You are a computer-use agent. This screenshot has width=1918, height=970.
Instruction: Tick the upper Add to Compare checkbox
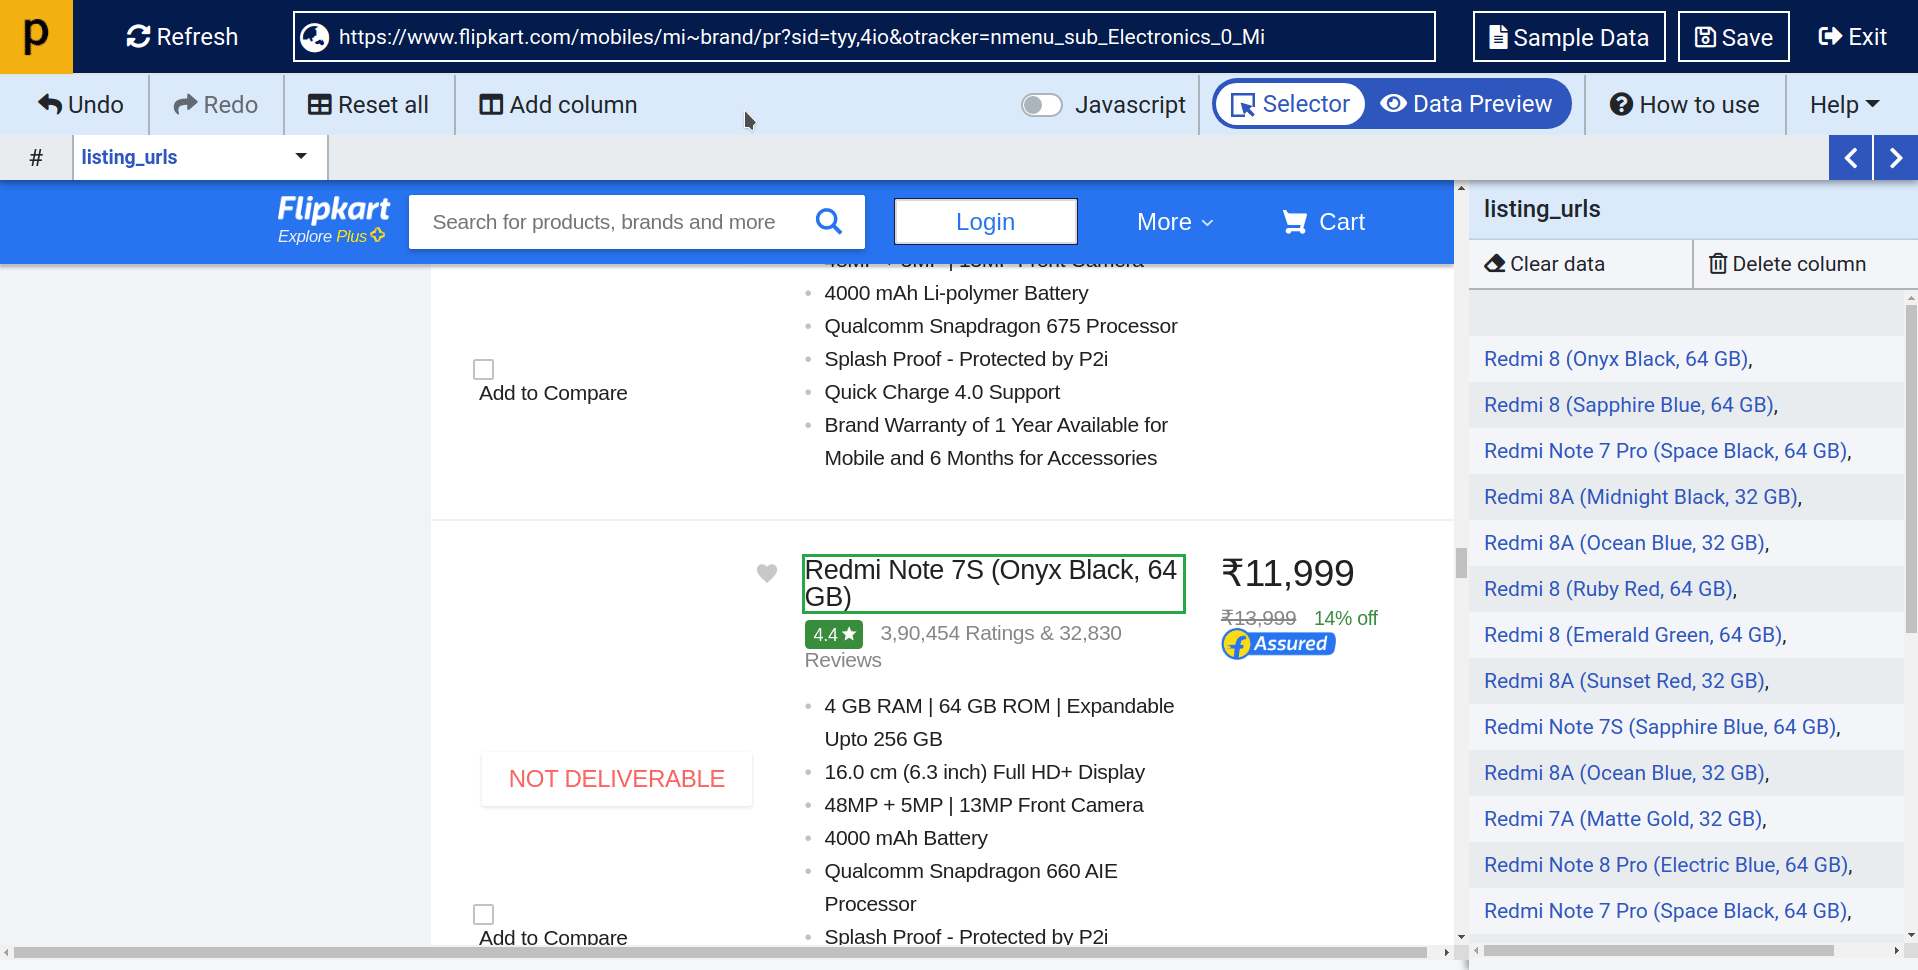click(484, 369)
